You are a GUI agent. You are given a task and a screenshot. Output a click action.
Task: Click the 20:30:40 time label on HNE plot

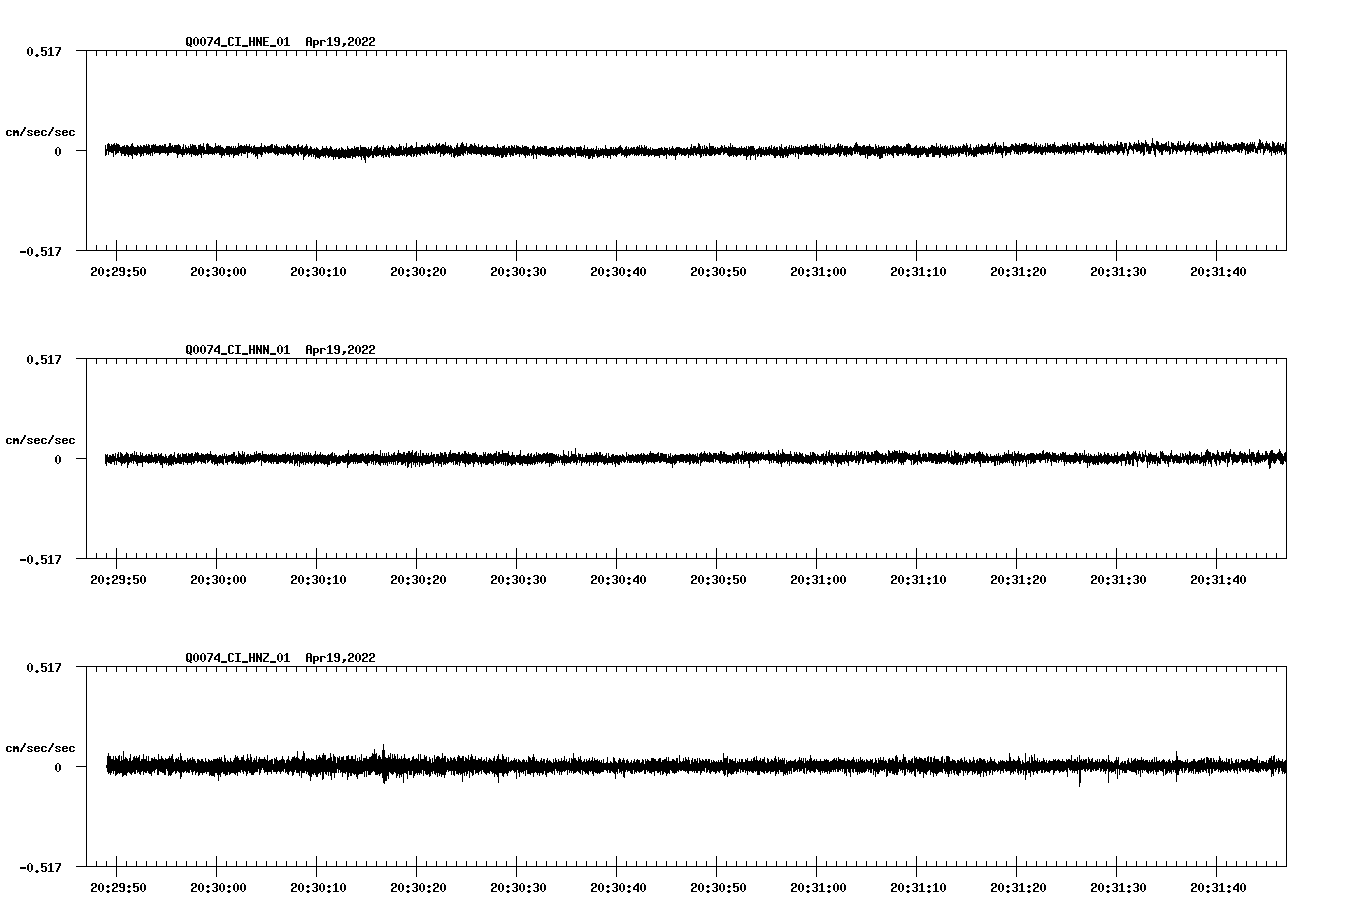[618, 272]
